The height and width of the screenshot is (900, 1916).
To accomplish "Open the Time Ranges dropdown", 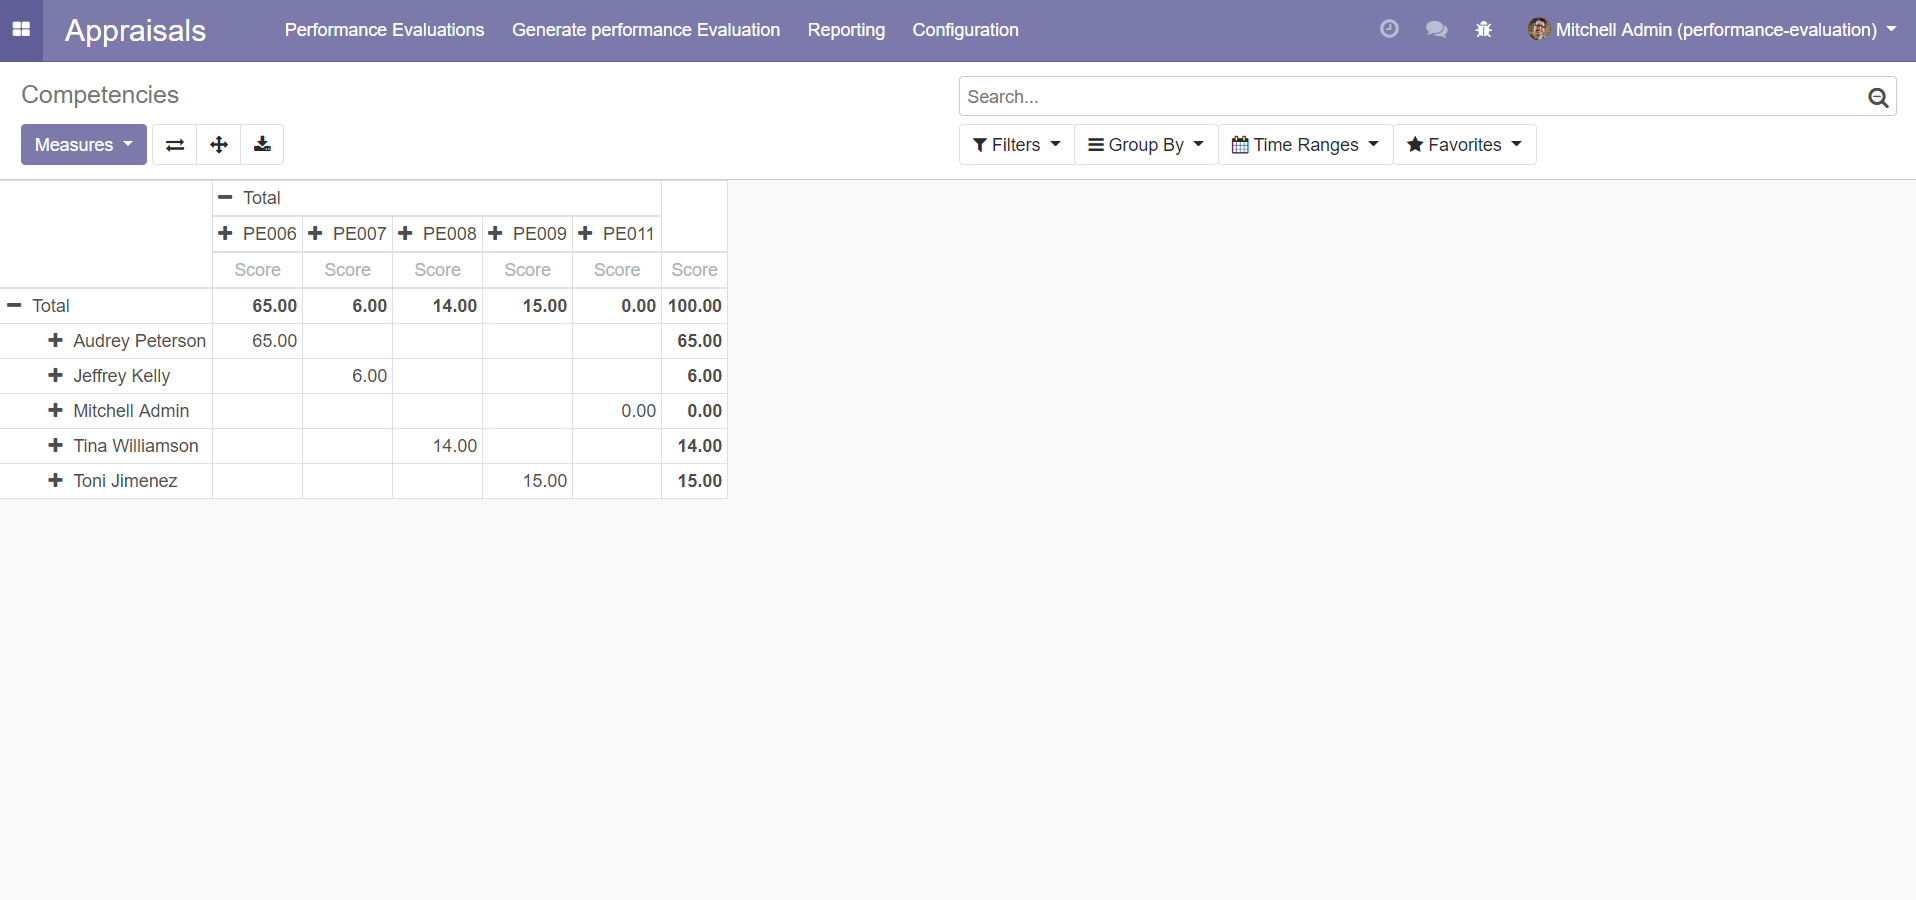I will coord(1305,145).
